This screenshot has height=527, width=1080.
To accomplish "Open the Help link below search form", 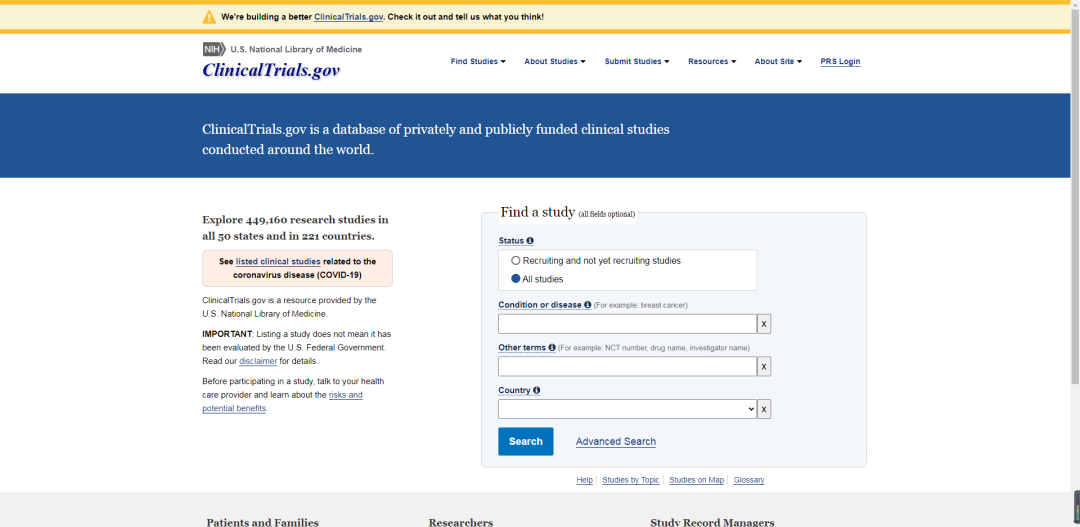I will (x=584, y=480).
